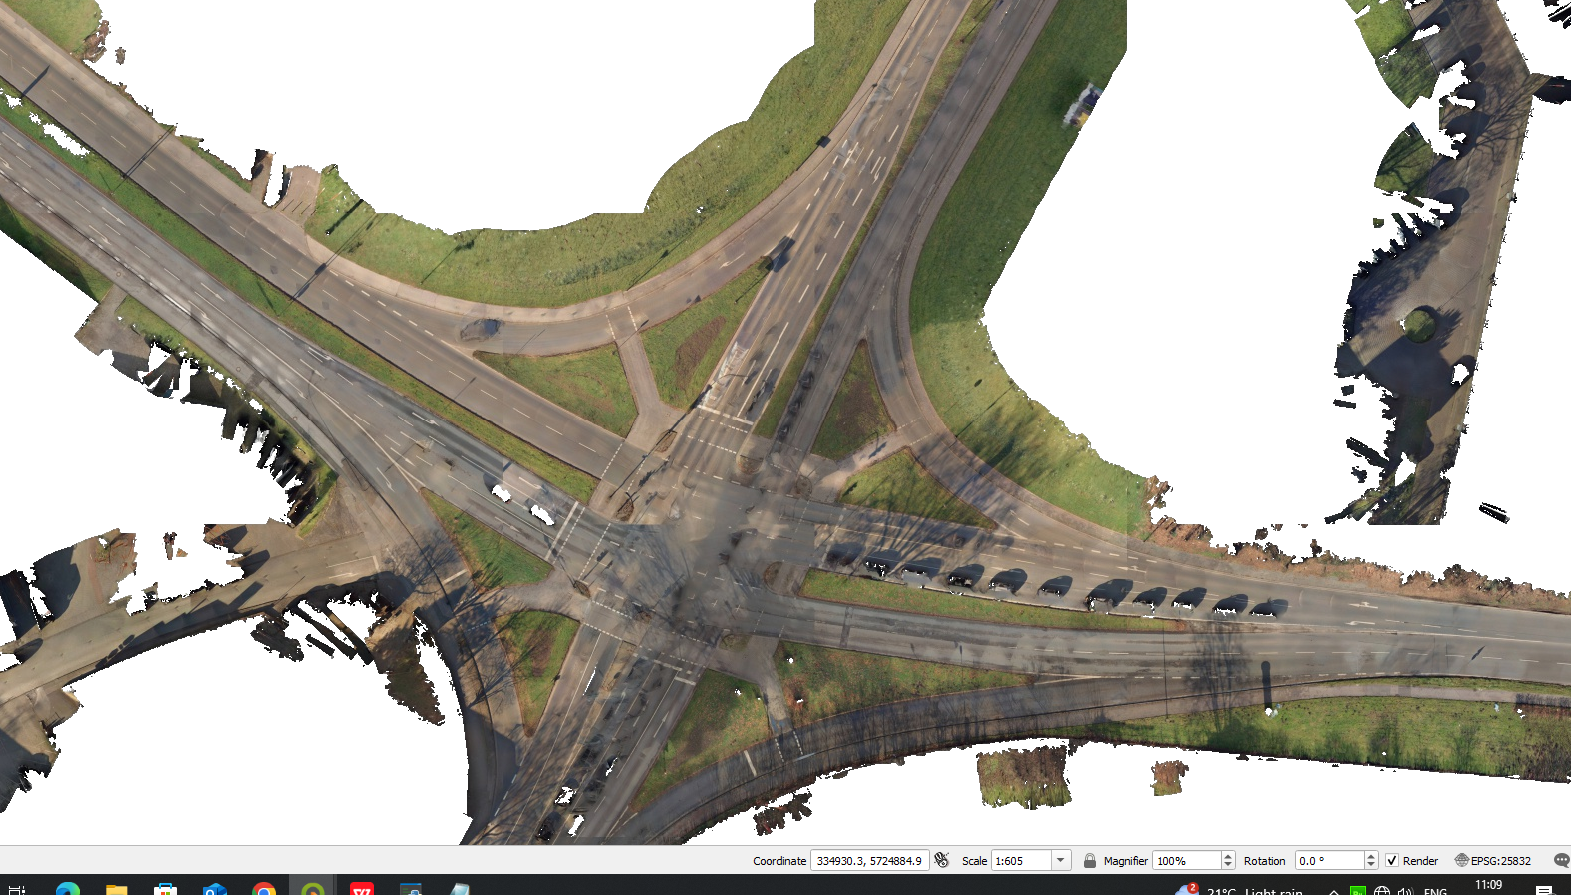Select the QGIS taskbar icon

click(313, 887)
